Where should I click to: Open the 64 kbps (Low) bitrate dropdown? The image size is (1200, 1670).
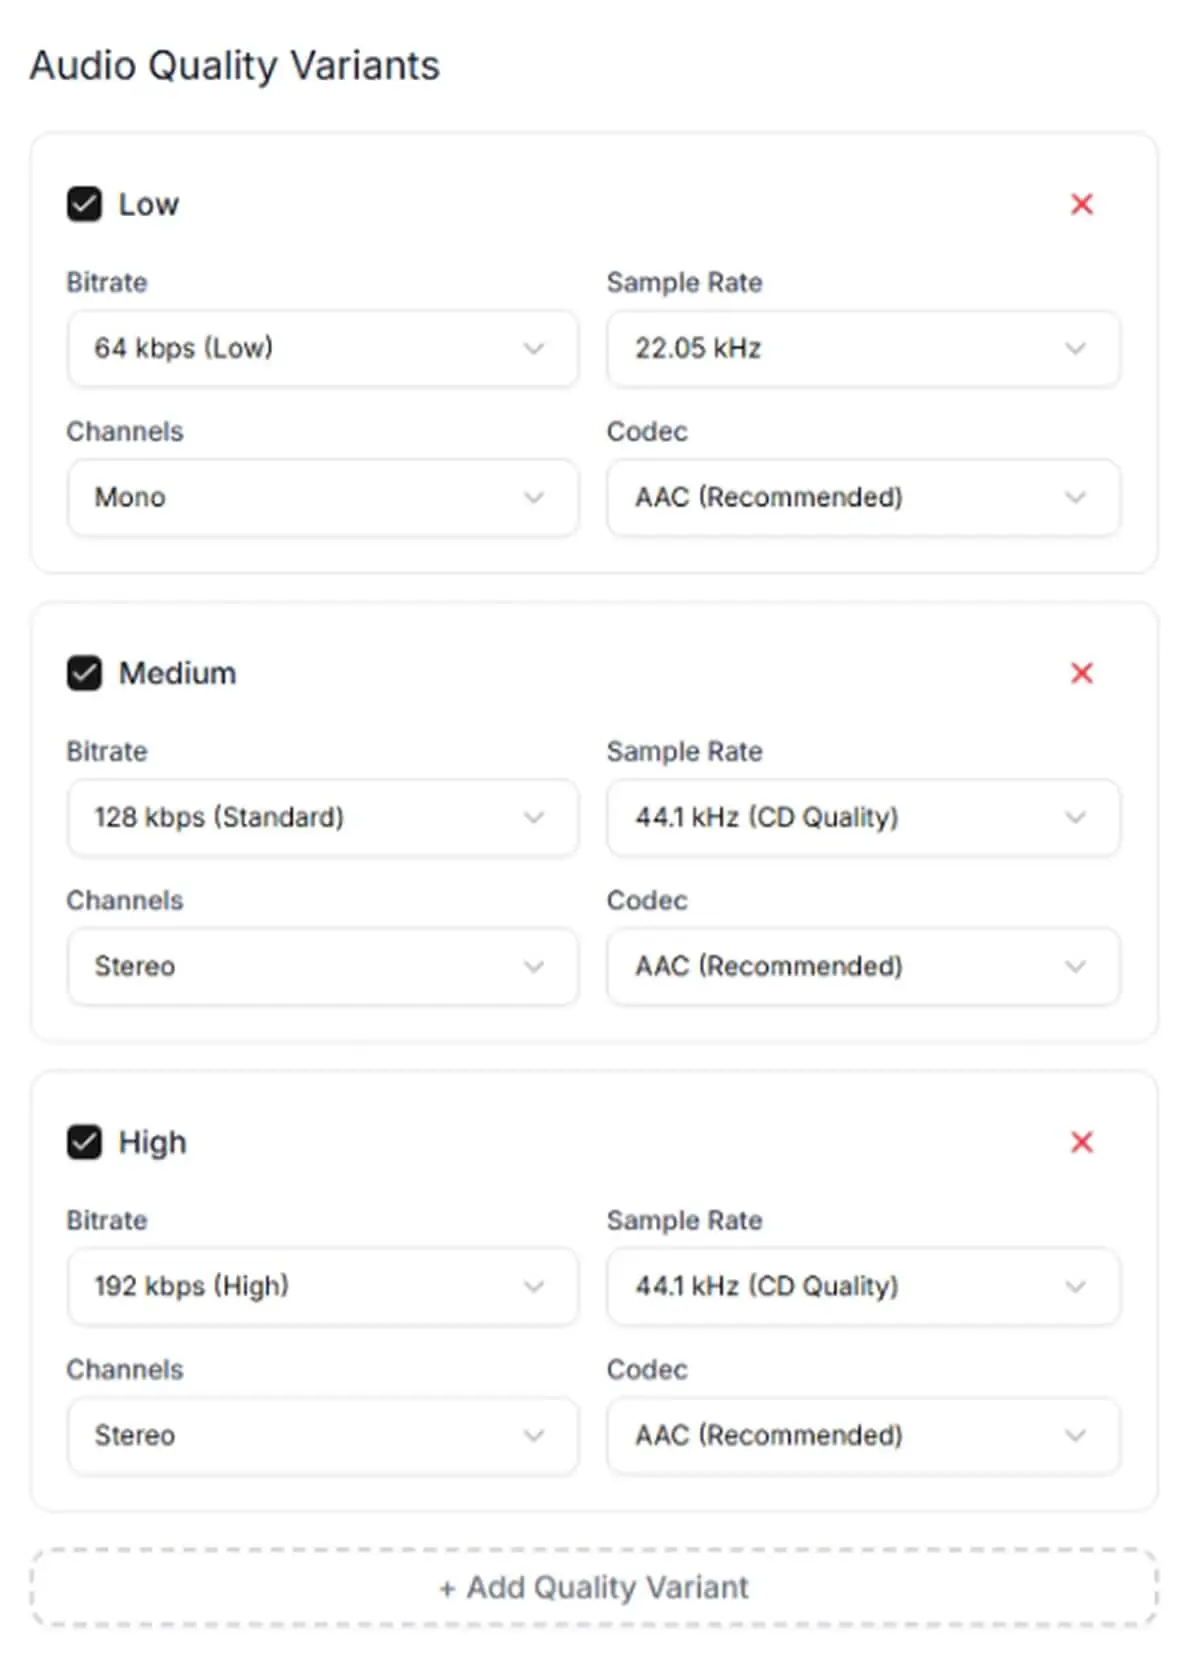coord(322,348)
